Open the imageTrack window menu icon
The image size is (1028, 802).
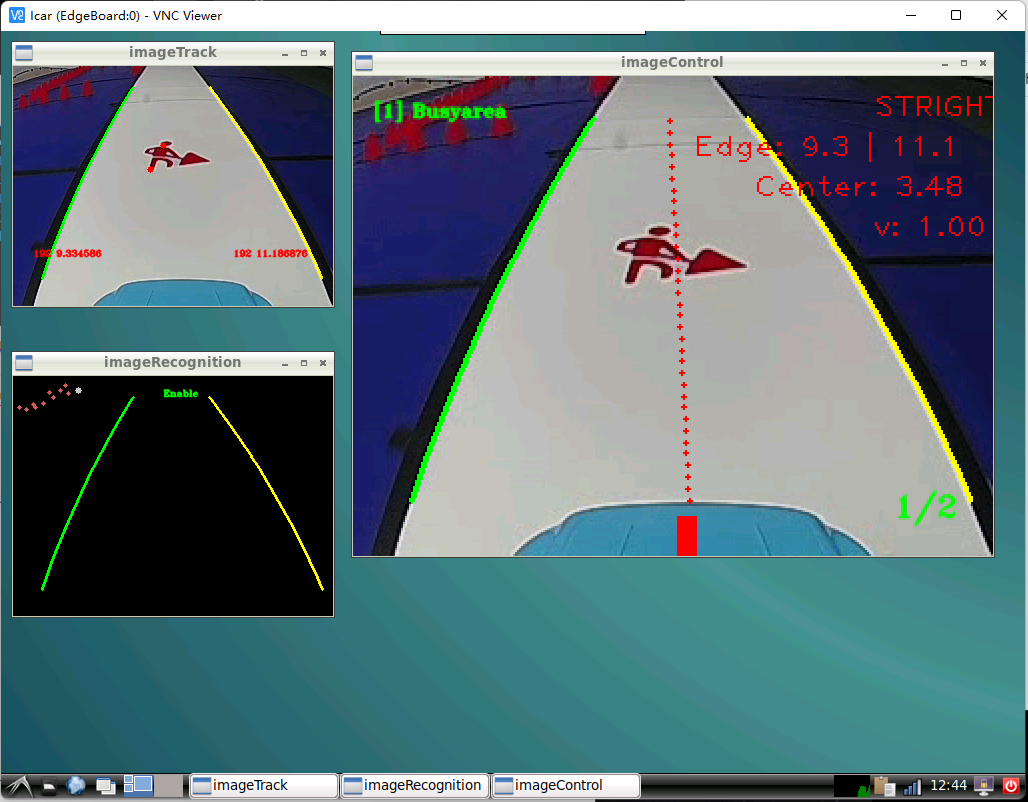pos(24,52)
